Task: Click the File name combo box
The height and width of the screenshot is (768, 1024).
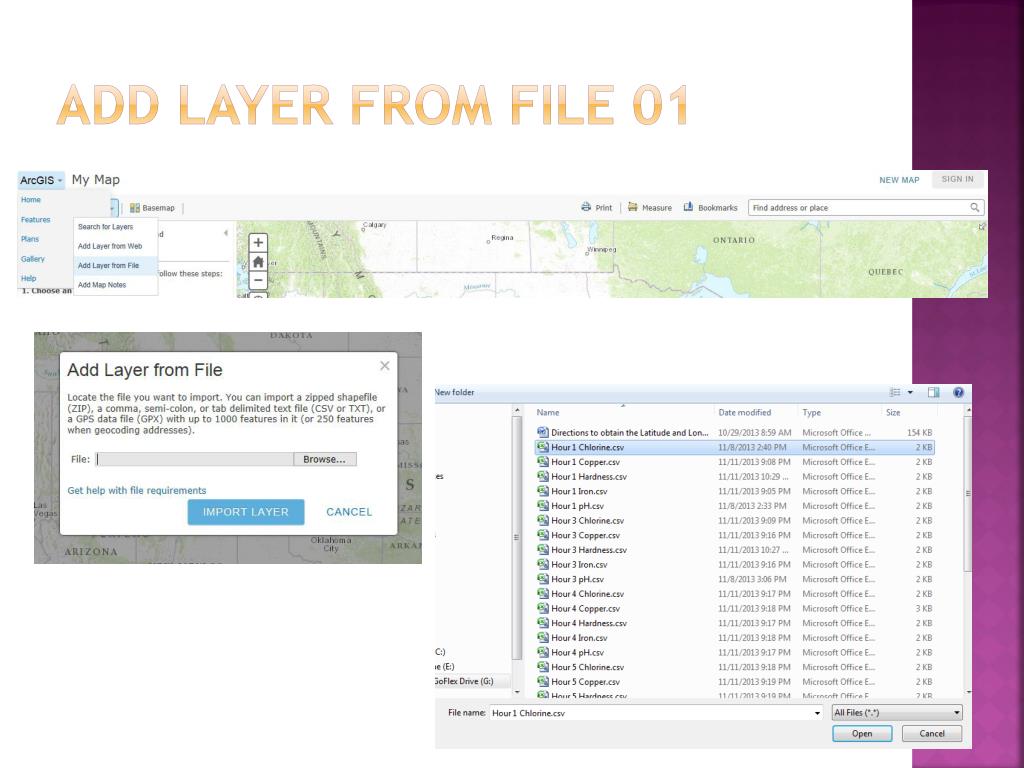Action: click(x=656, y=713)
